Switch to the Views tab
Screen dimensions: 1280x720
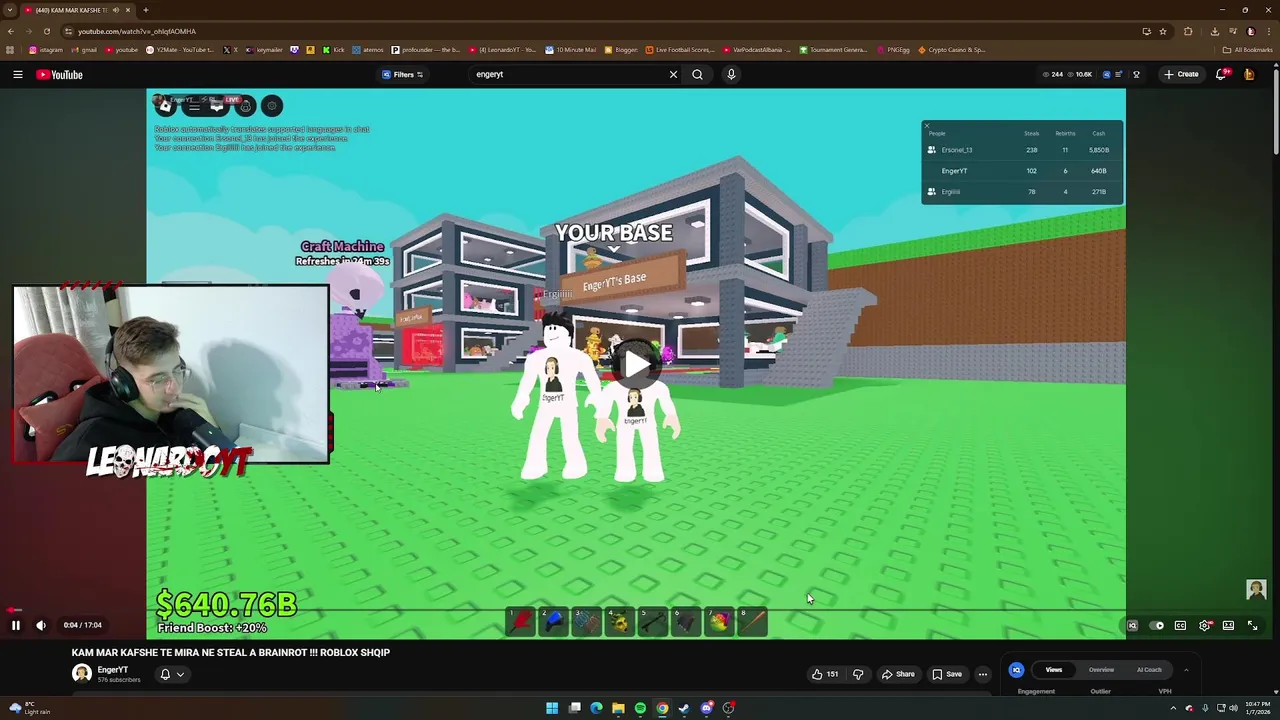[1054, 670]
